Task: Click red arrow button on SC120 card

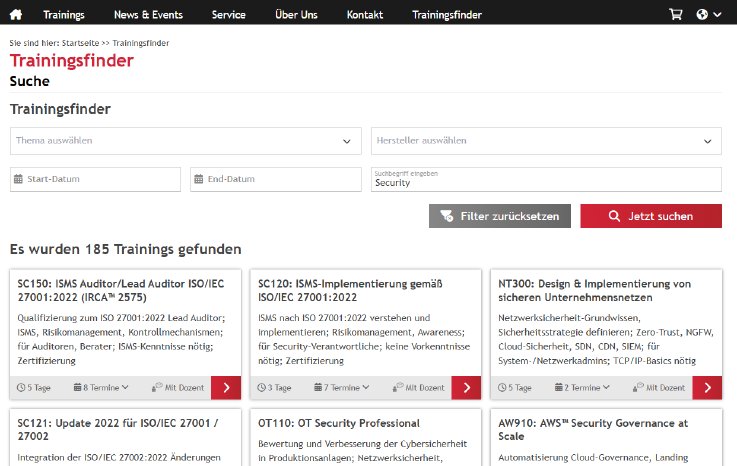Action: 466,387
